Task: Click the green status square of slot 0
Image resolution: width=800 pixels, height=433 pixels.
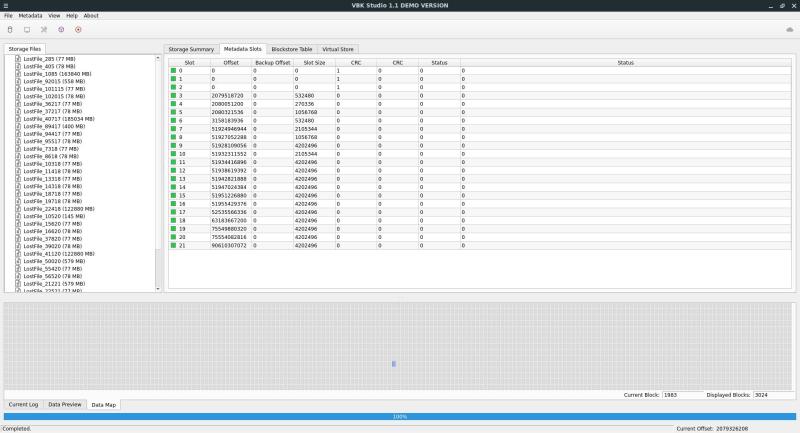Action: point(173,71)
